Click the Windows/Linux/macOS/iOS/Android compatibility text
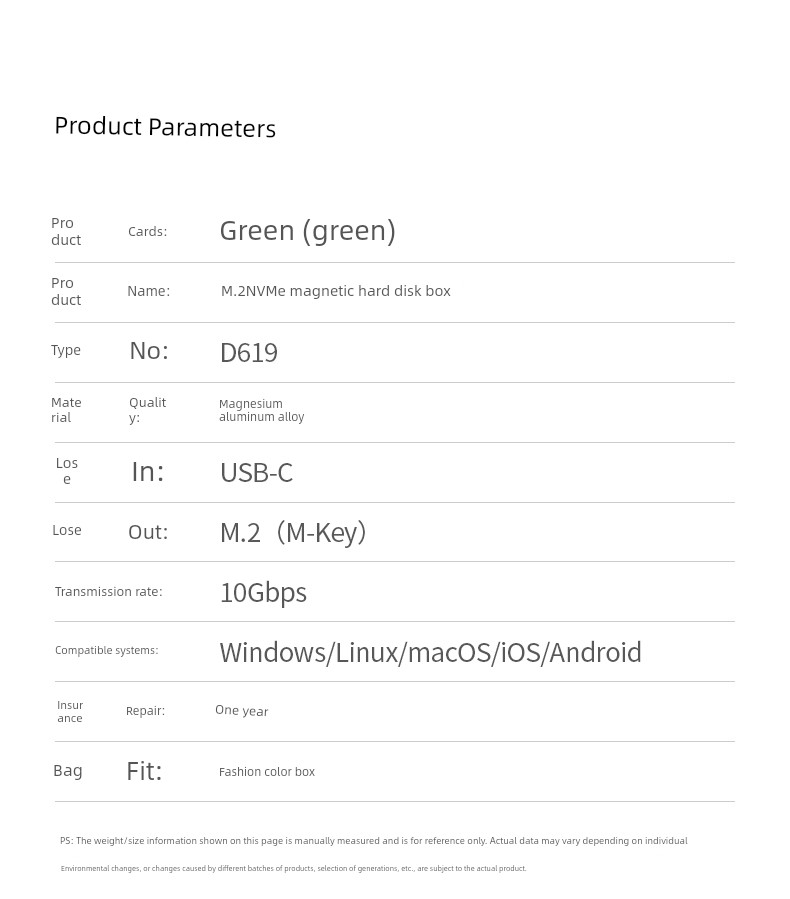790x899 pixels. (x=431, y=652)
